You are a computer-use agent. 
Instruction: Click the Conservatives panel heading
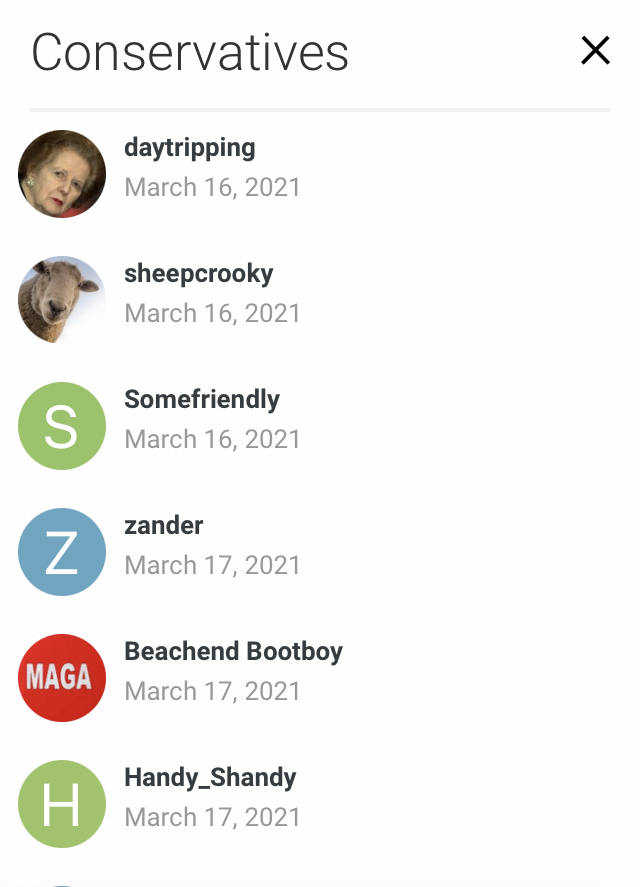point(190,52)
